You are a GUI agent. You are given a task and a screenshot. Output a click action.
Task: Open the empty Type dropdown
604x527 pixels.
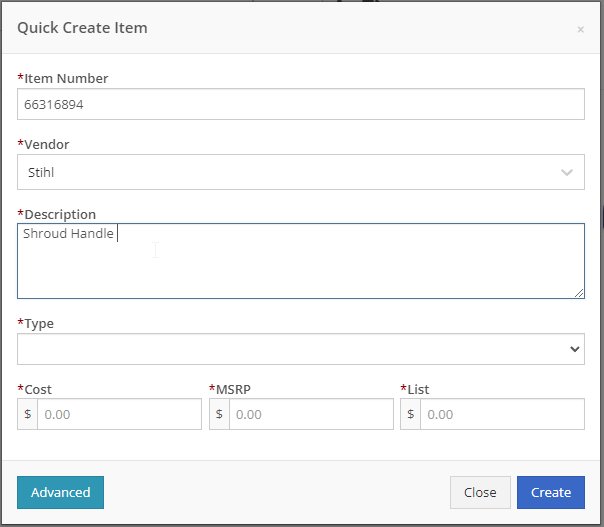[x=300, y=349]
